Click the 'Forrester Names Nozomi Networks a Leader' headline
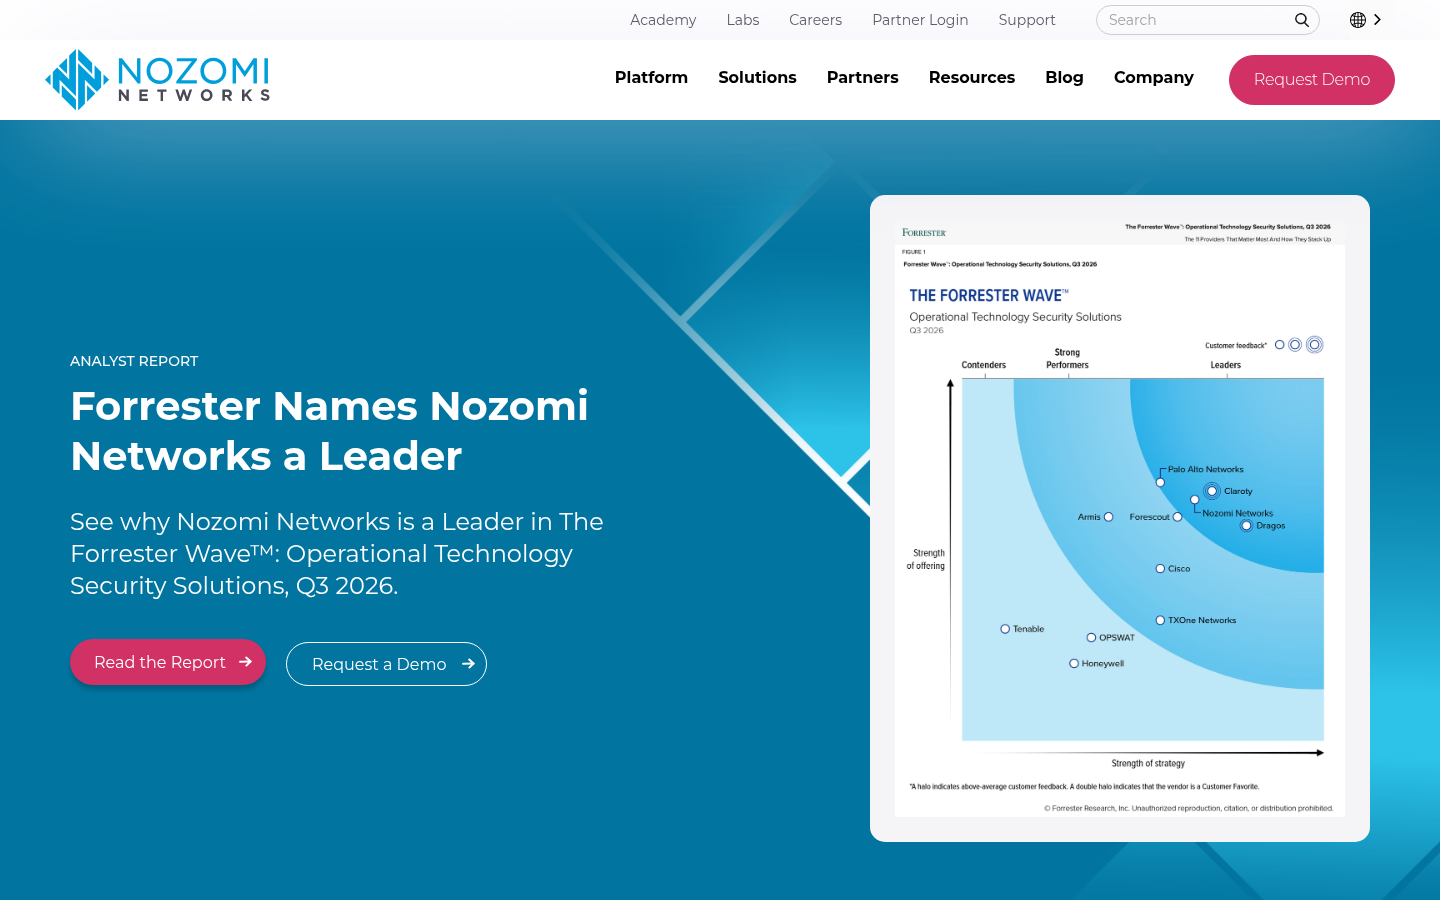Image resolution: width=1440 pixels, height=900 pixels. [329, 431]
